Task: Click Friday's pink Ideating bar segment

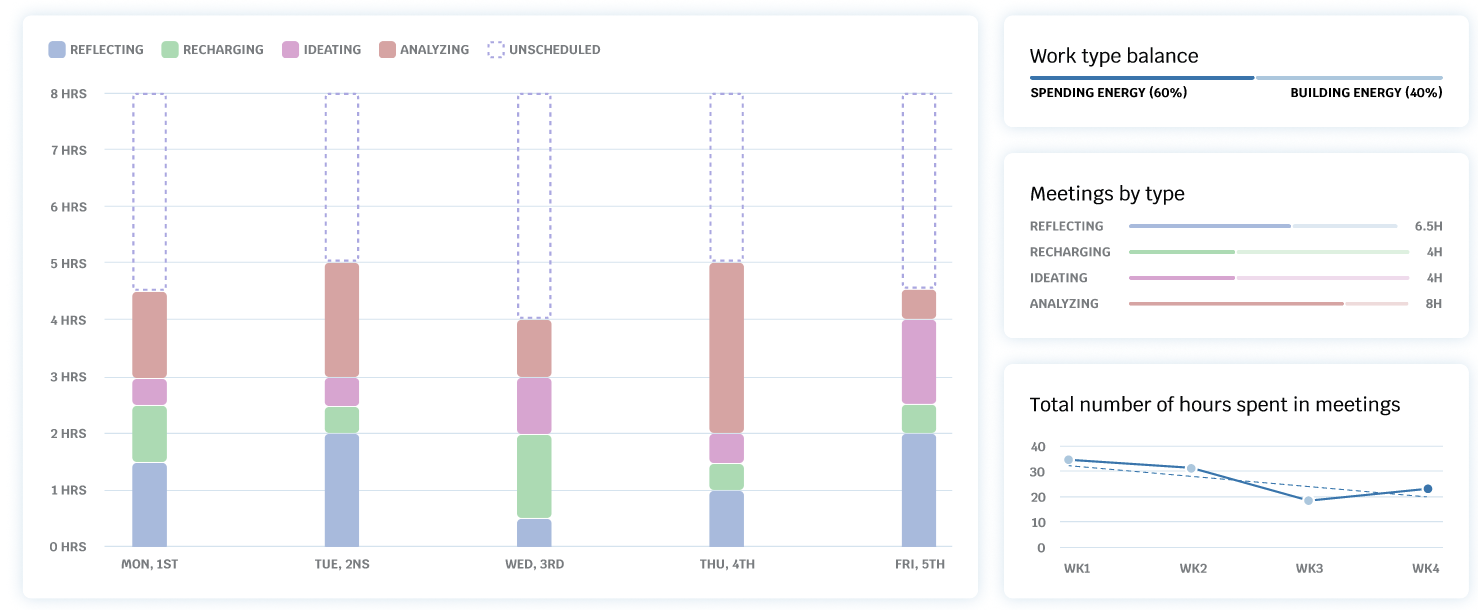Action: pyautogui.click(x=919, y=361)
